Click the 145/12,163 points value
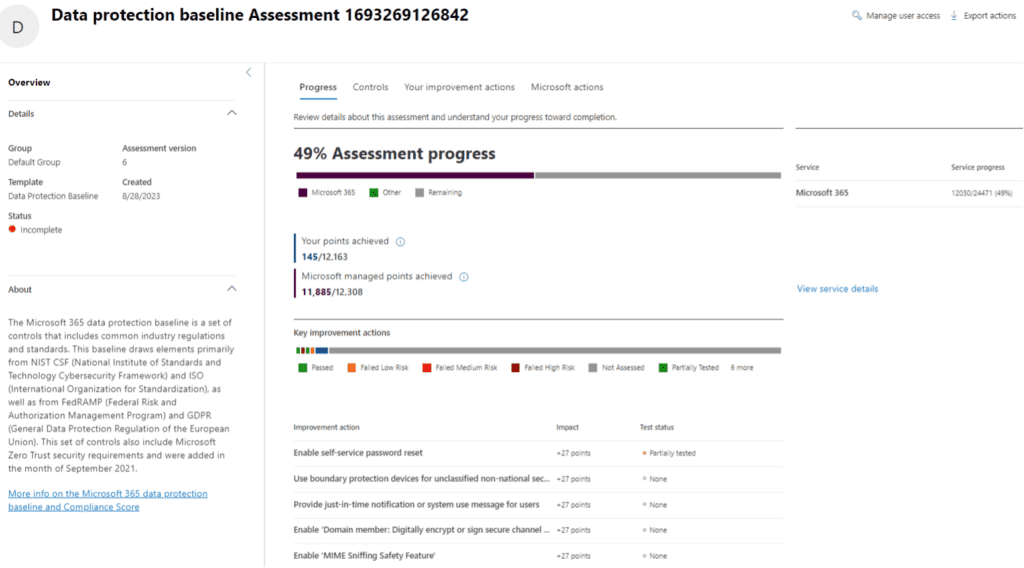This screenshot has width=1024, height=568. click(x=325, y=257)
